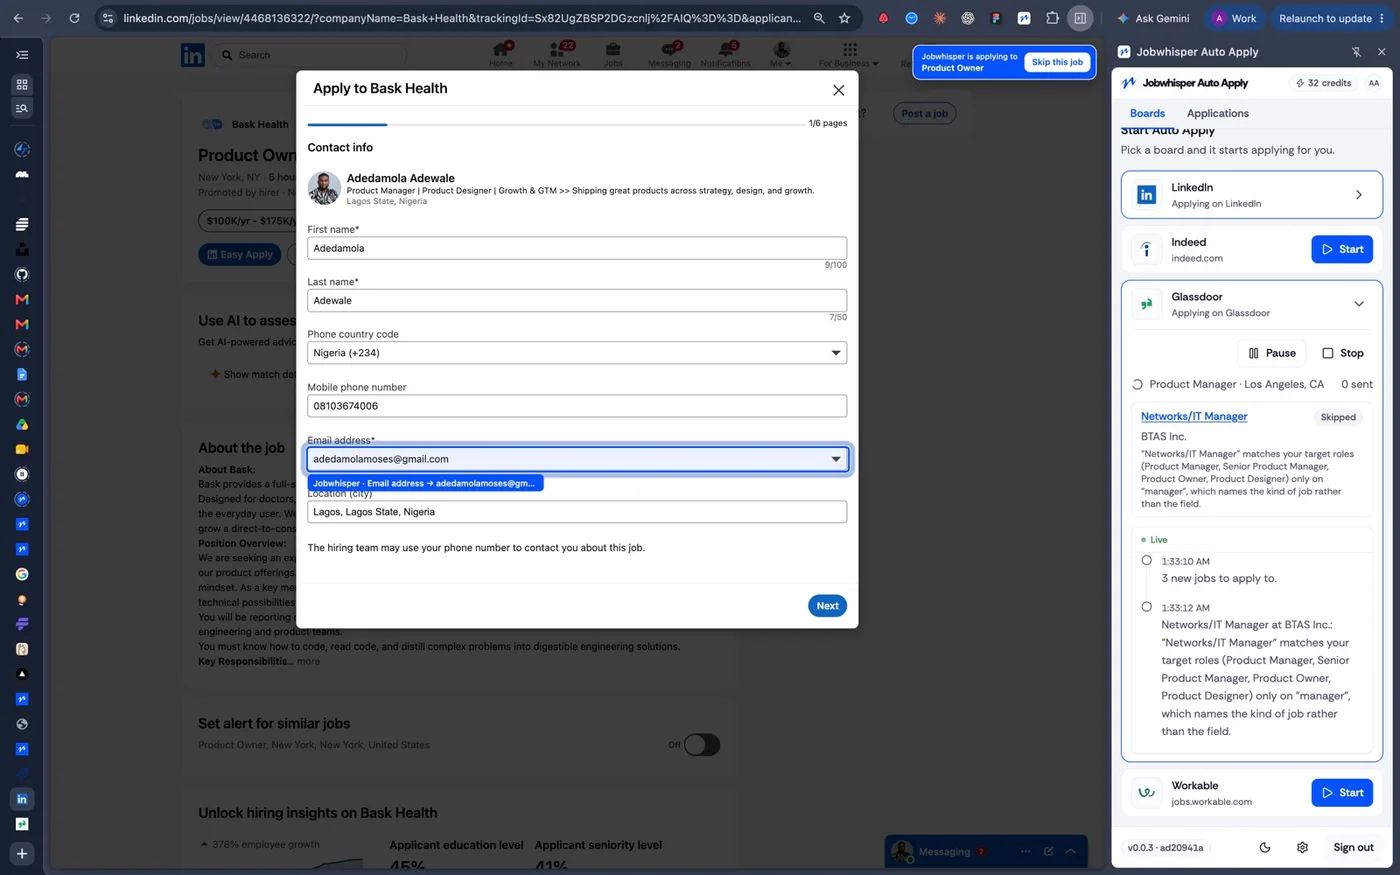Start auto apply on Indeed
Screen dimensions: 1400x875
click(1342, 249)
